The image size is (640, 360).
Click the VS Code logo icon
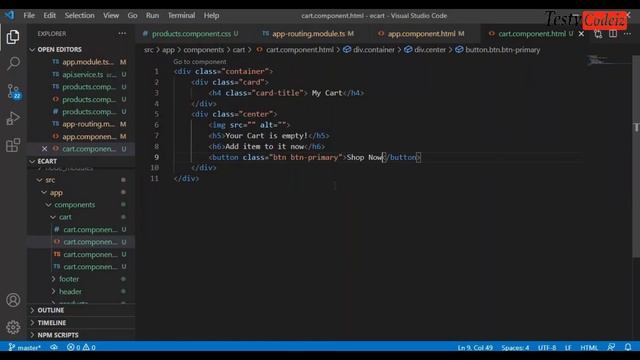(9, 16)
